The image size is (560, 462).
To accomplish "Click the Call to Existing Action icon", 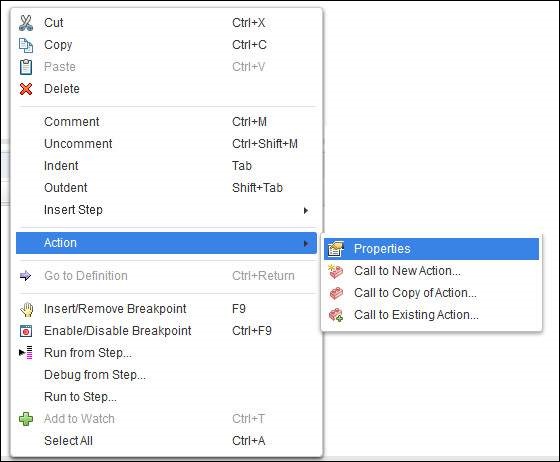I will (x=336, y=315).
